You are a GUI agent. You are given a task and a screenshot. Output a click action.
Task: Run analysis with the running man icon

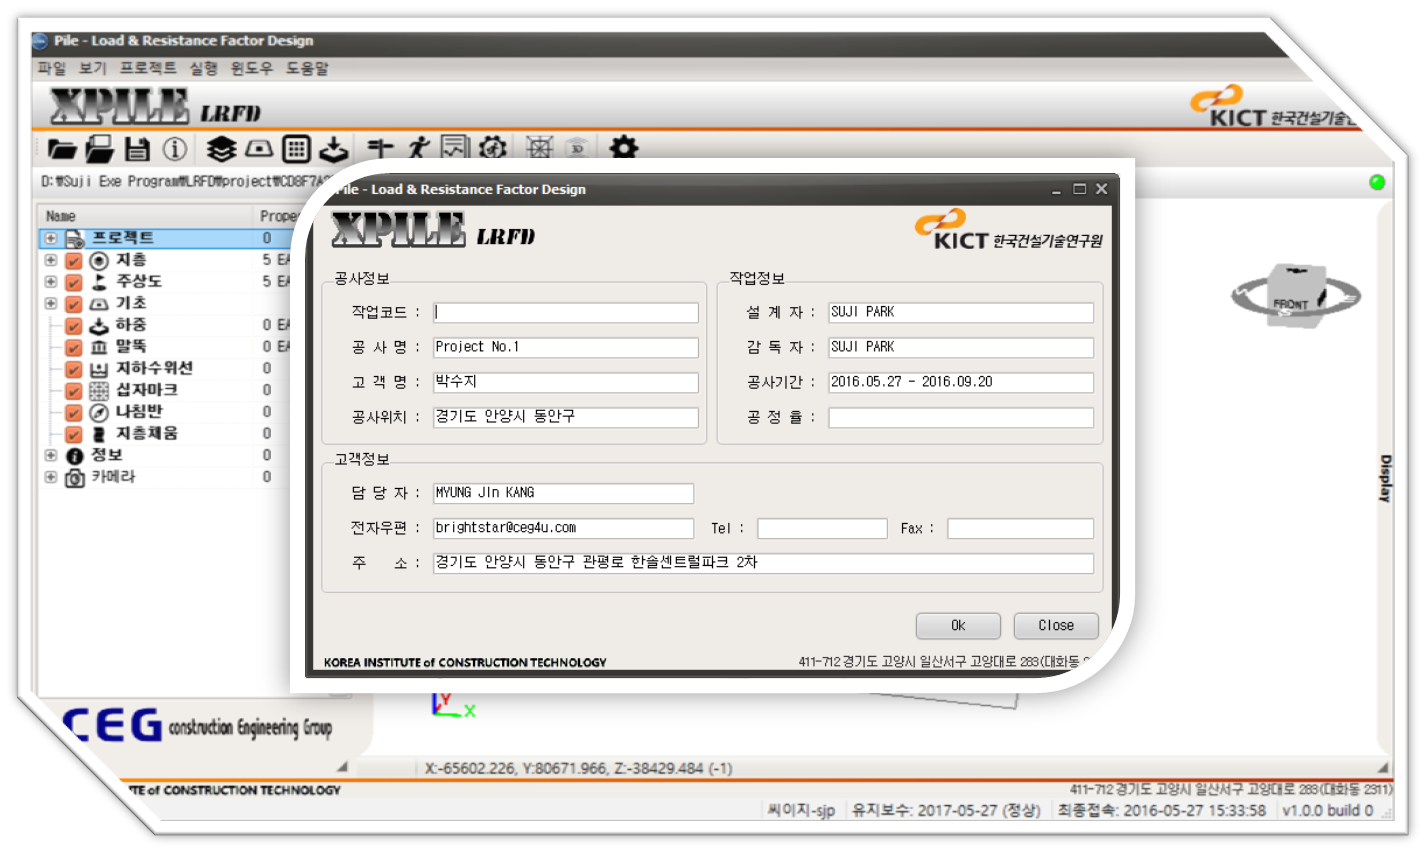(418, 148)
